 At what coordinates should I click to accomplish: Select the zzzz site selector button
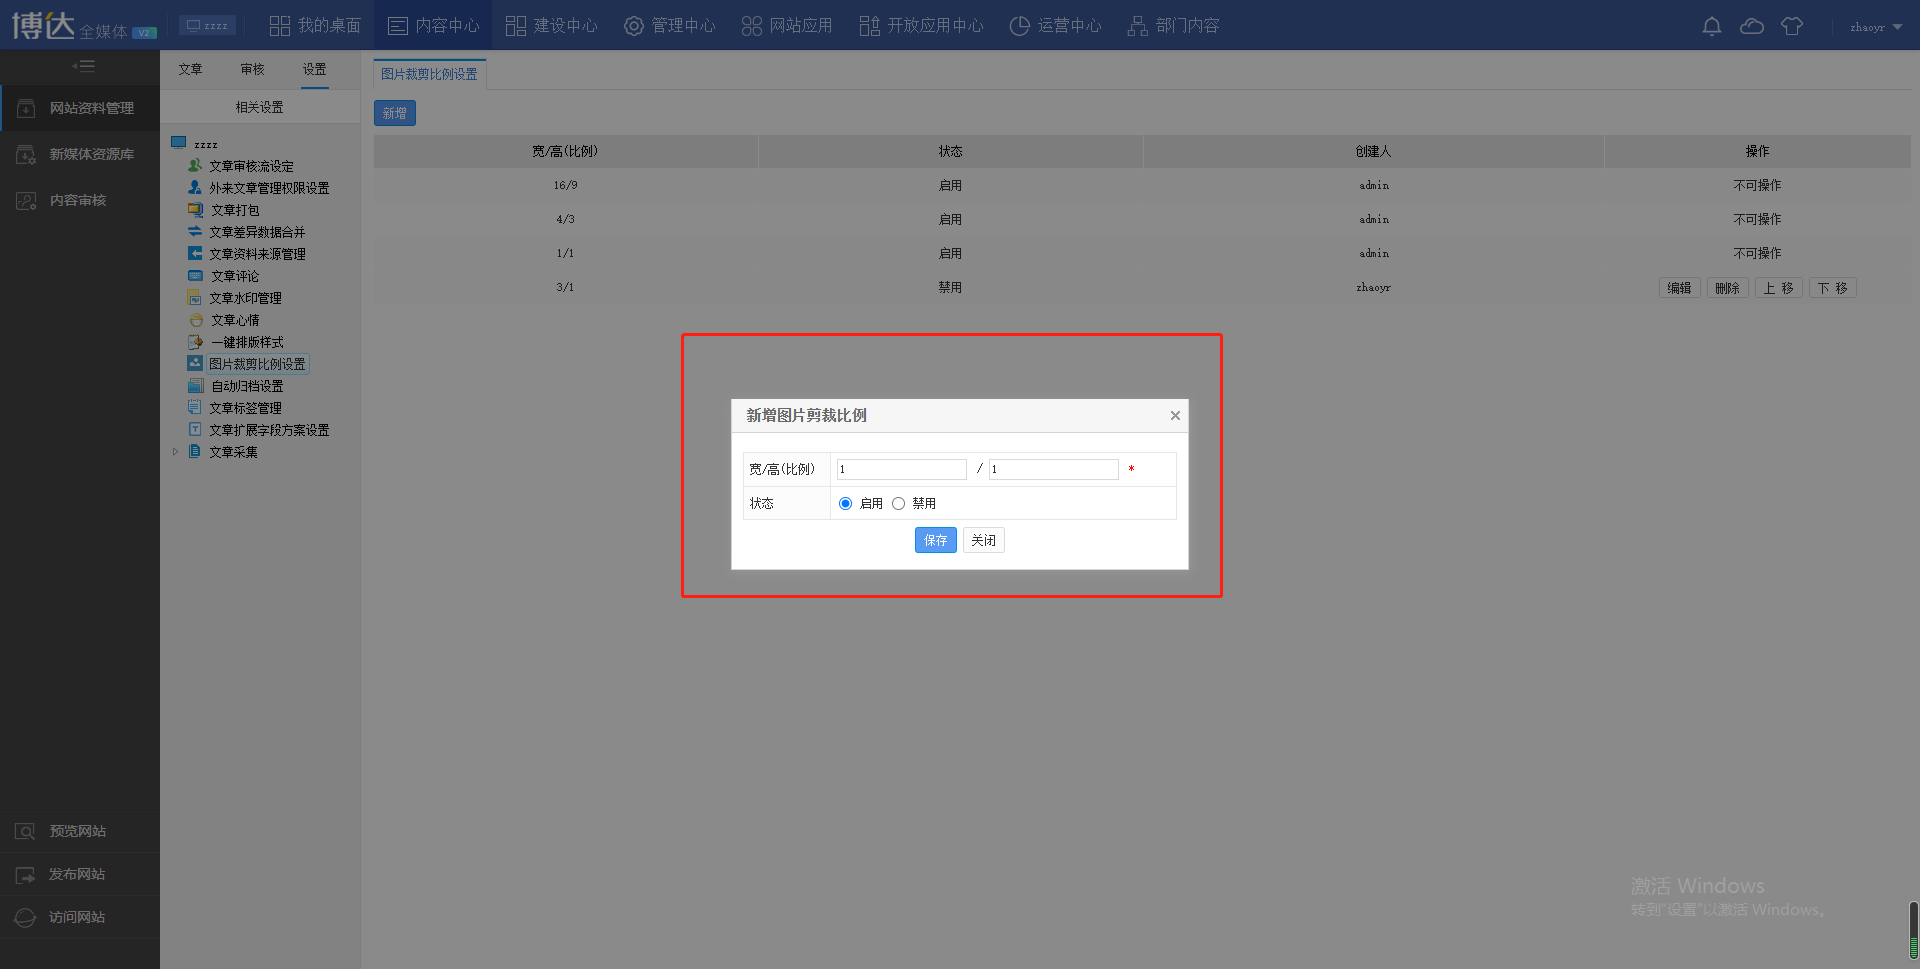[207, 25]
